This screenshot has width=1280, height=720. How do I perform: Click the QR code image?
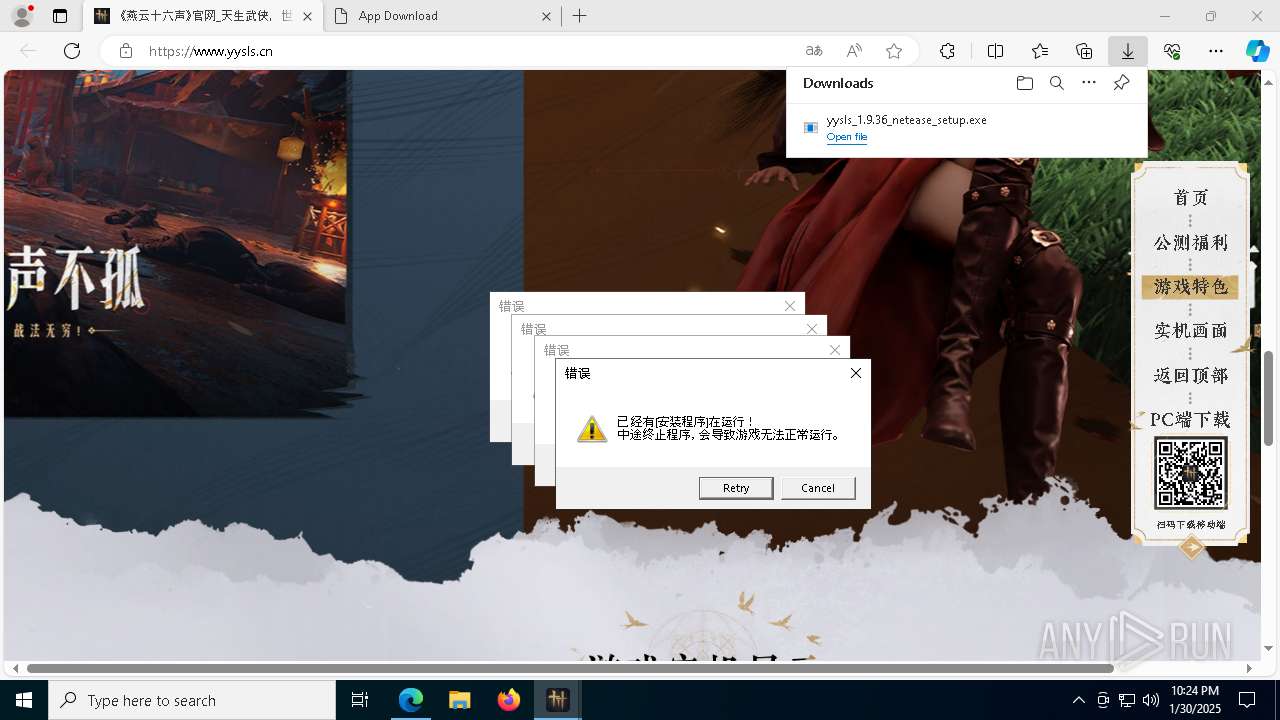[1191, 474]
